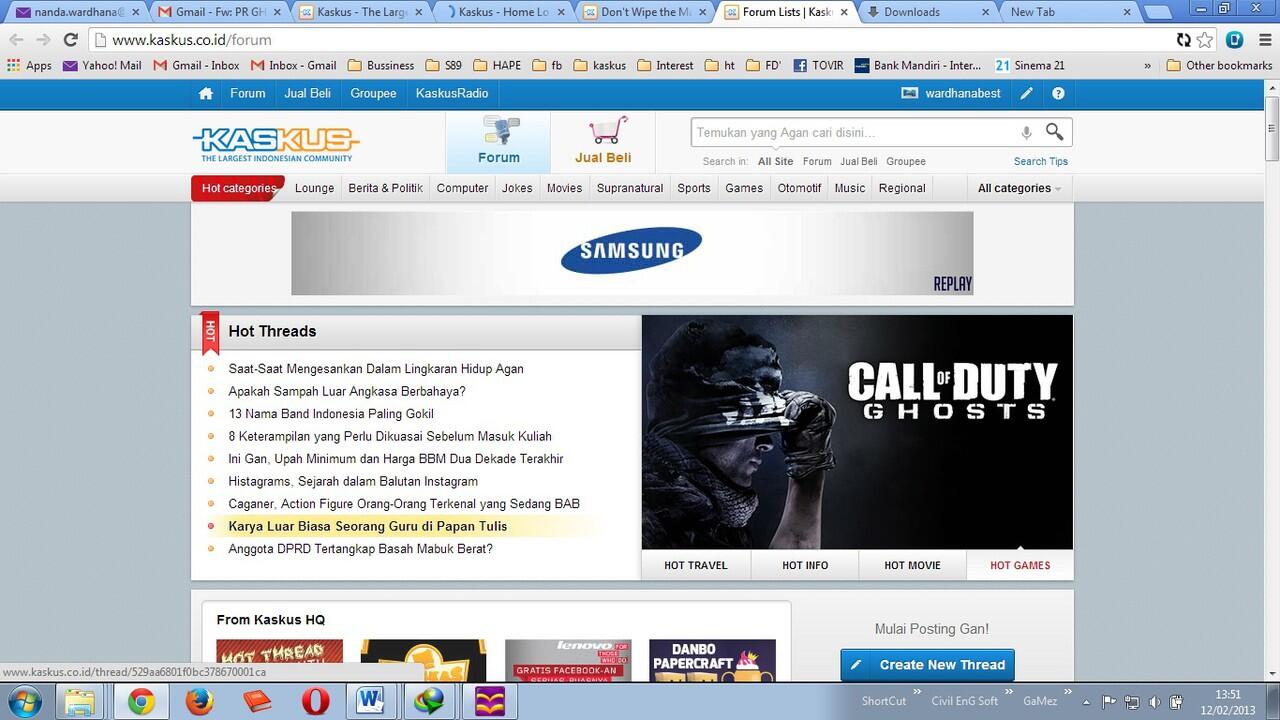Viewport: 1280px width, 720px height.
Task: Click the Search Tips link
Action: click(x=1041, y=161)
